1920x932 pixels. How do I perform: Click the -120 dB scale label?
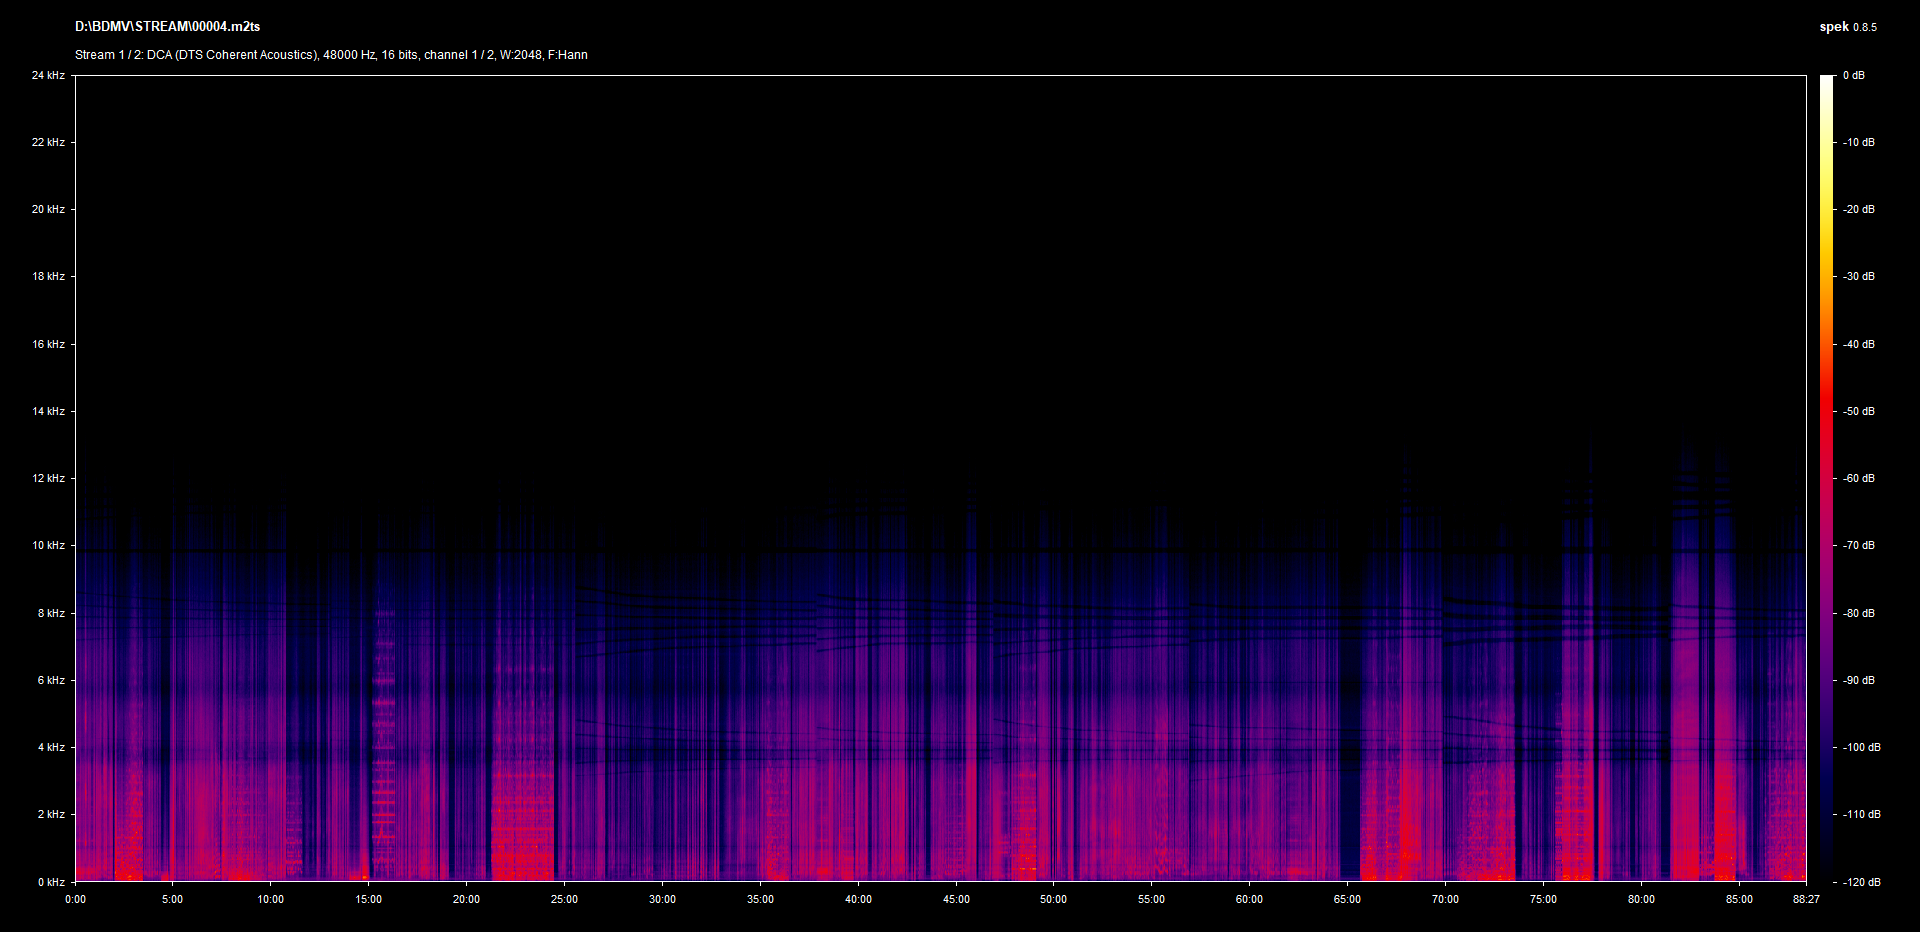pos(1861,882)
